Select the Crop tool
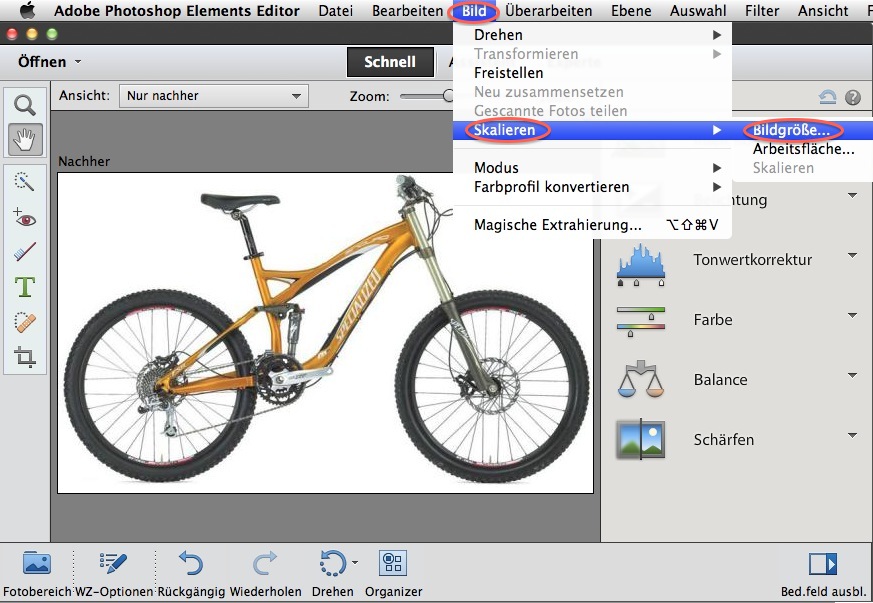The width and height of the screenshot is (873, 603). 24,357
